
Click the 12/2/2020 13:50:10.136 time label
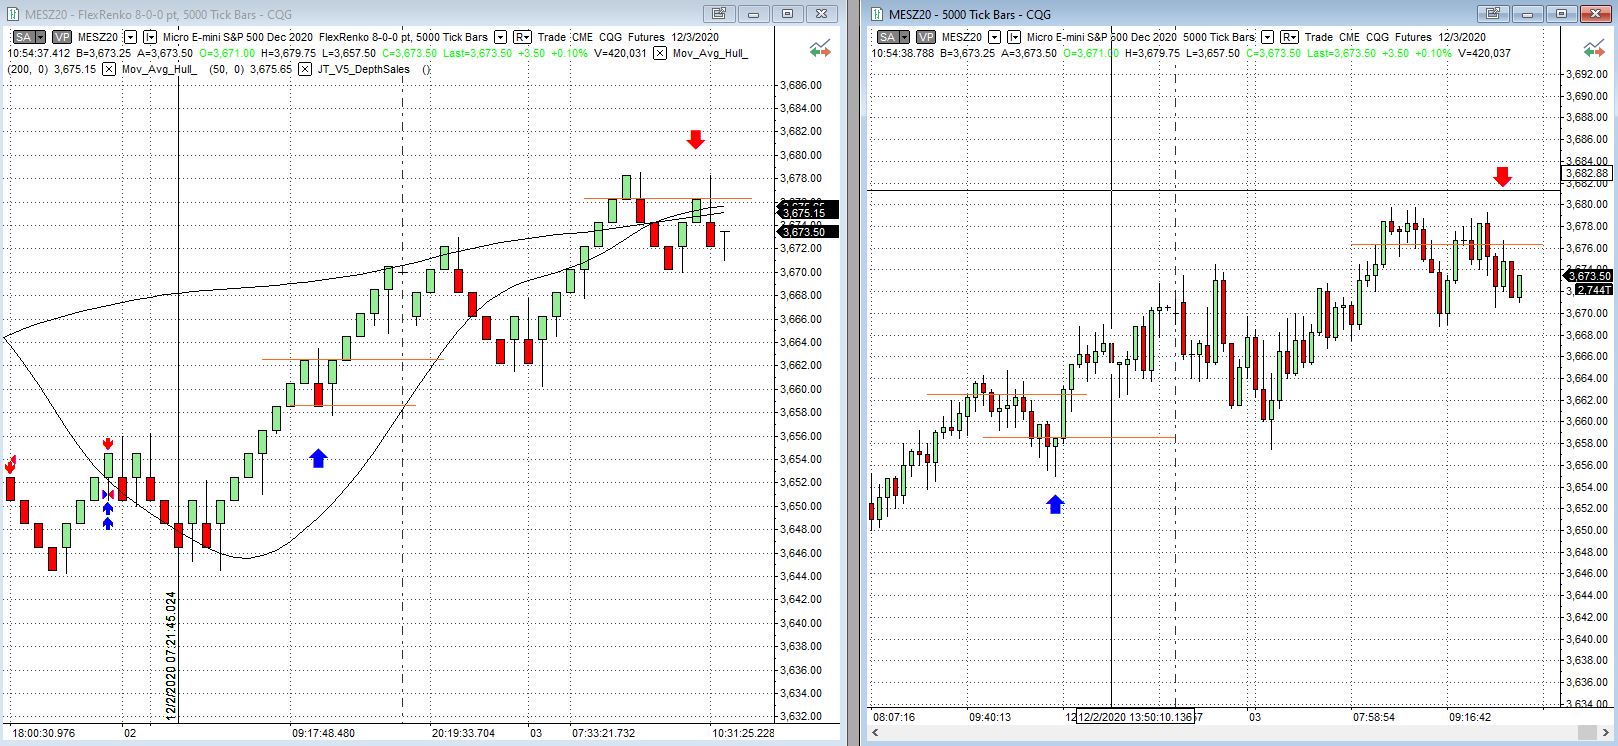[x=1135, y=717]
